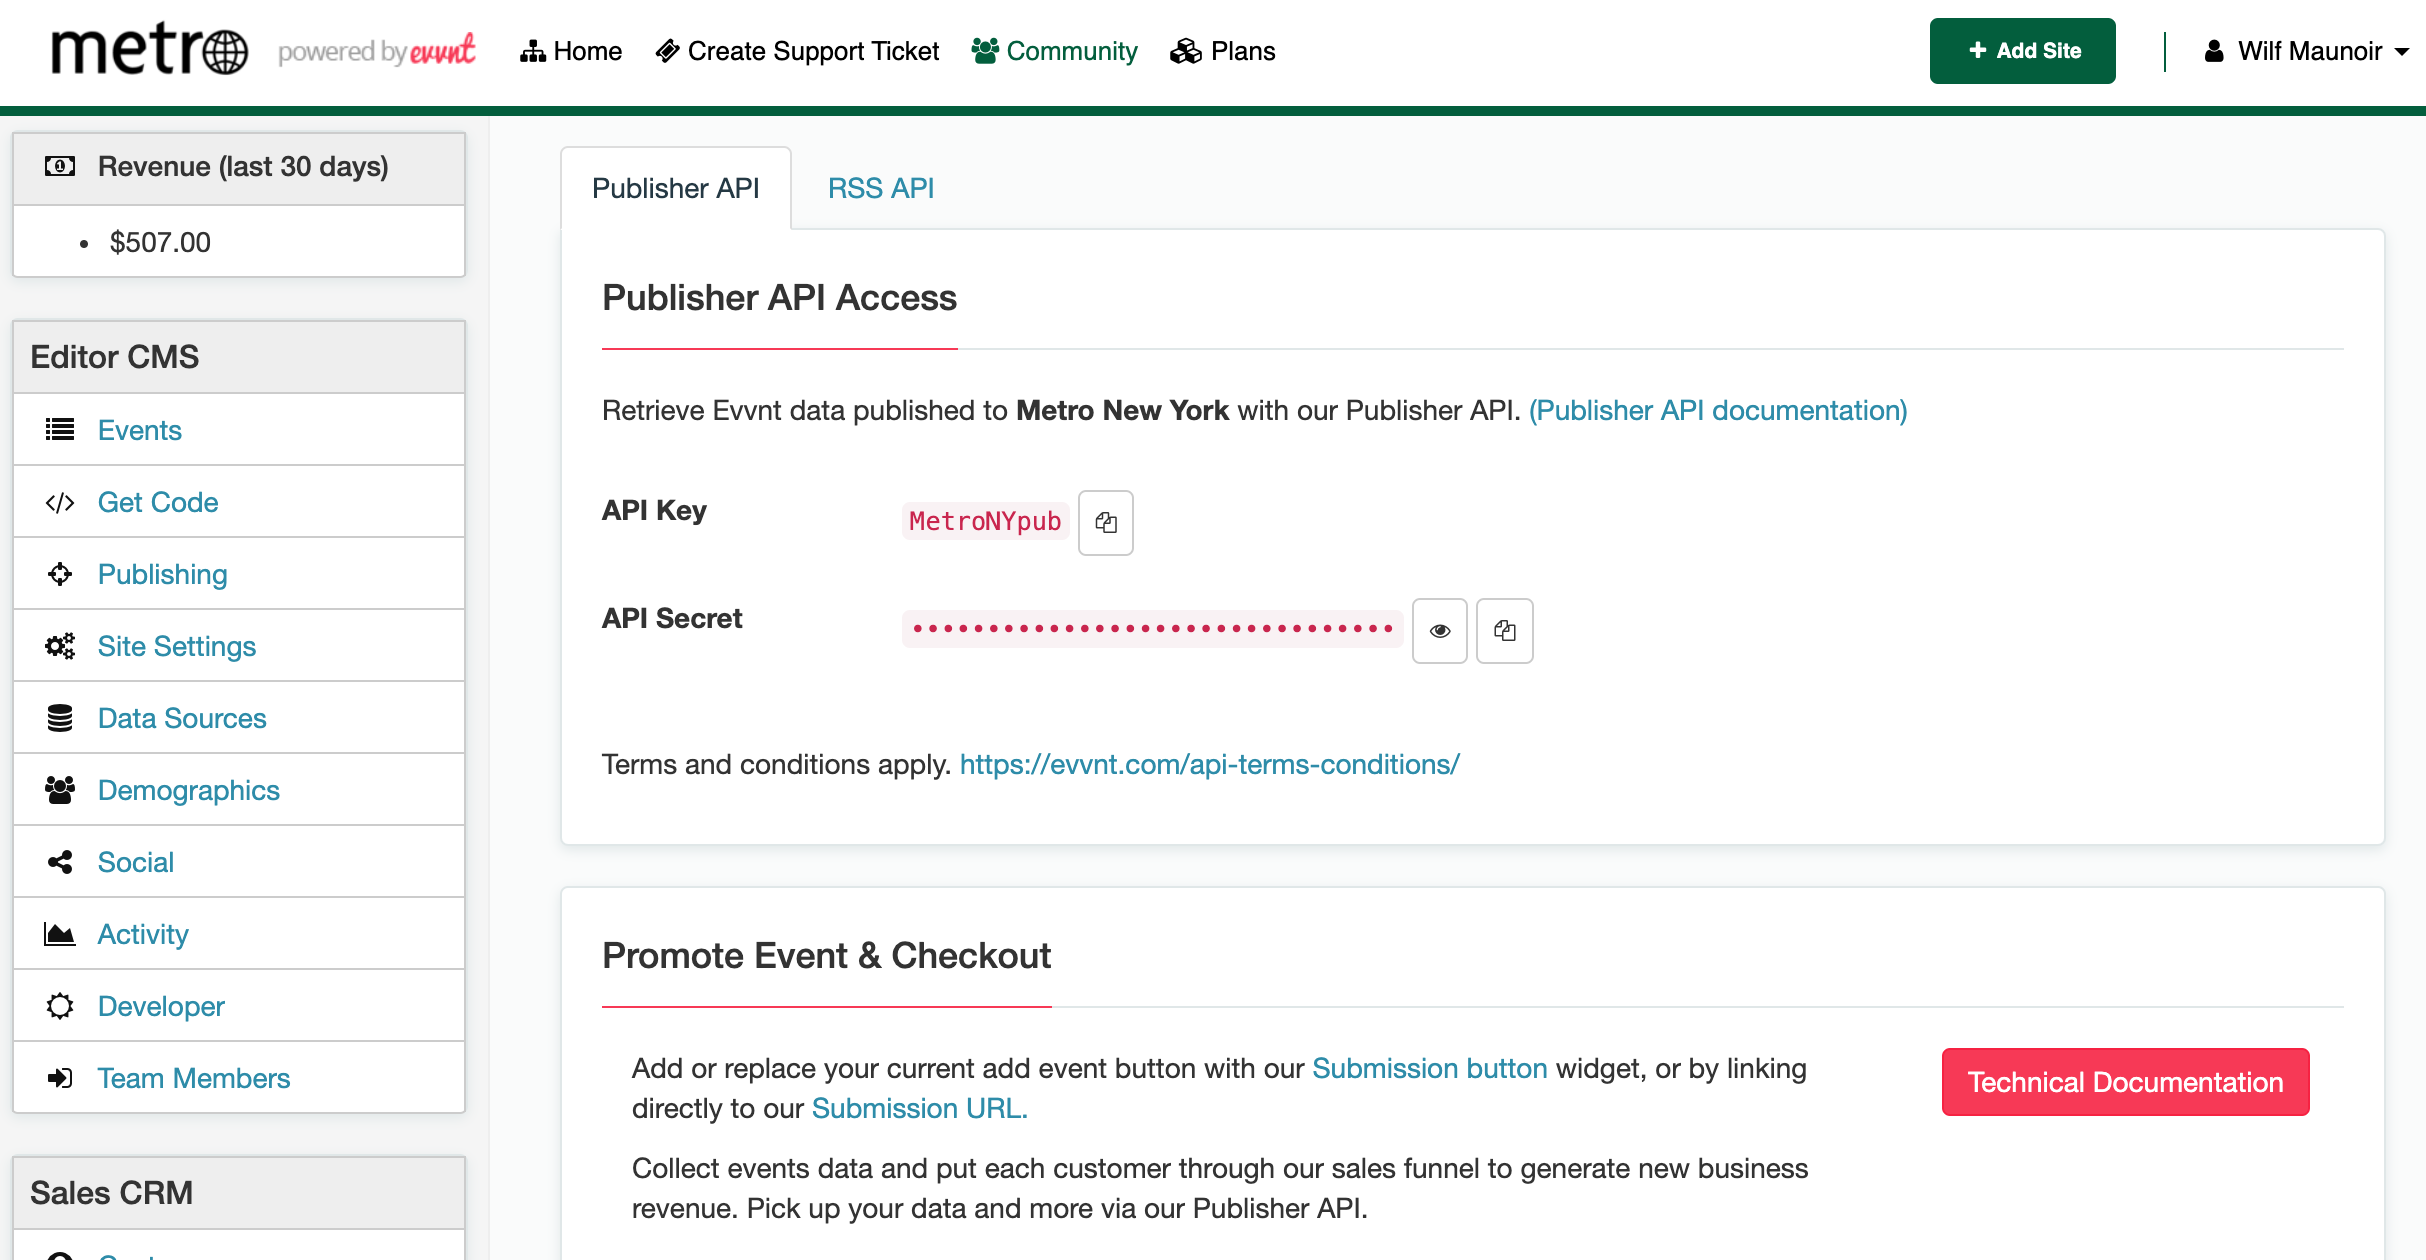Image resolution: width=2426 pixels, height=1260 pixels.
Task: Open Create Support Ticket page
Action: pos(797,51)
